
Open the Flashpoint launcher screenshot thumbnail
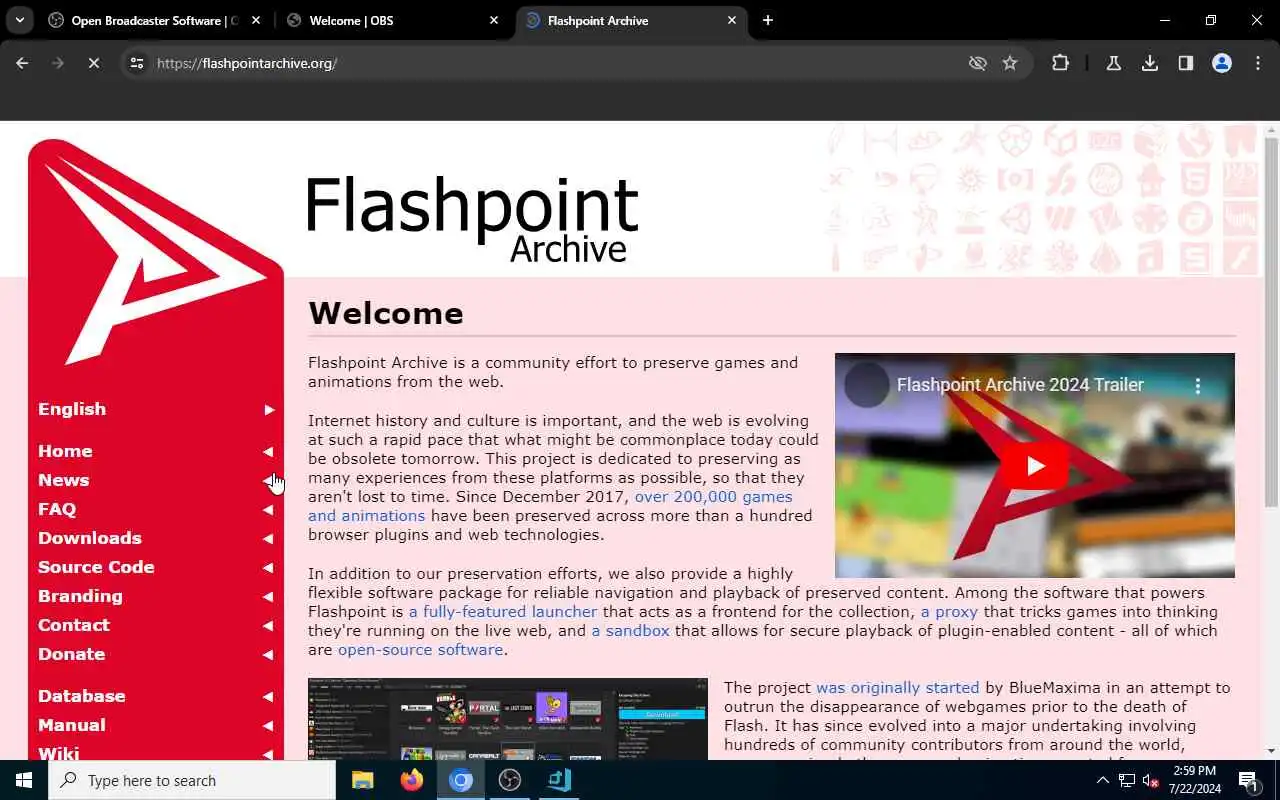(508, 719)
